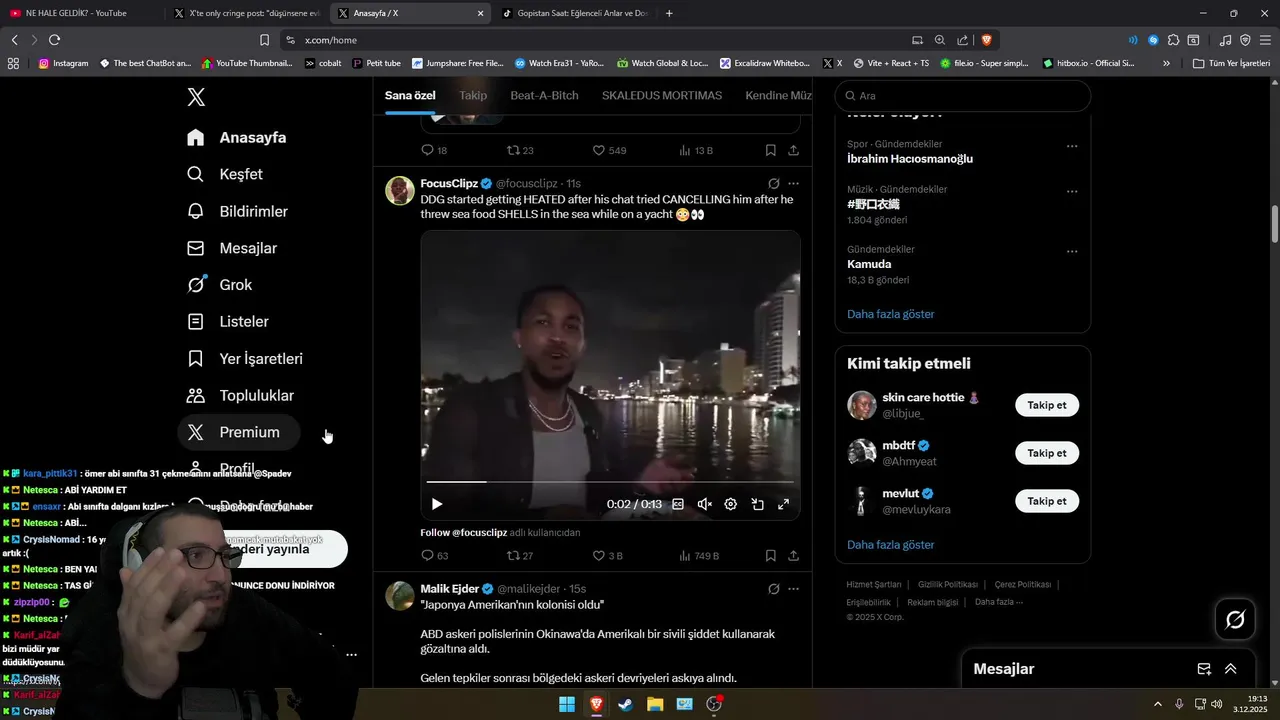Switch to the SKALEDUS MORTIMAS tab
Viewport: 1280px width, 720px height.
tap(662, 95)
